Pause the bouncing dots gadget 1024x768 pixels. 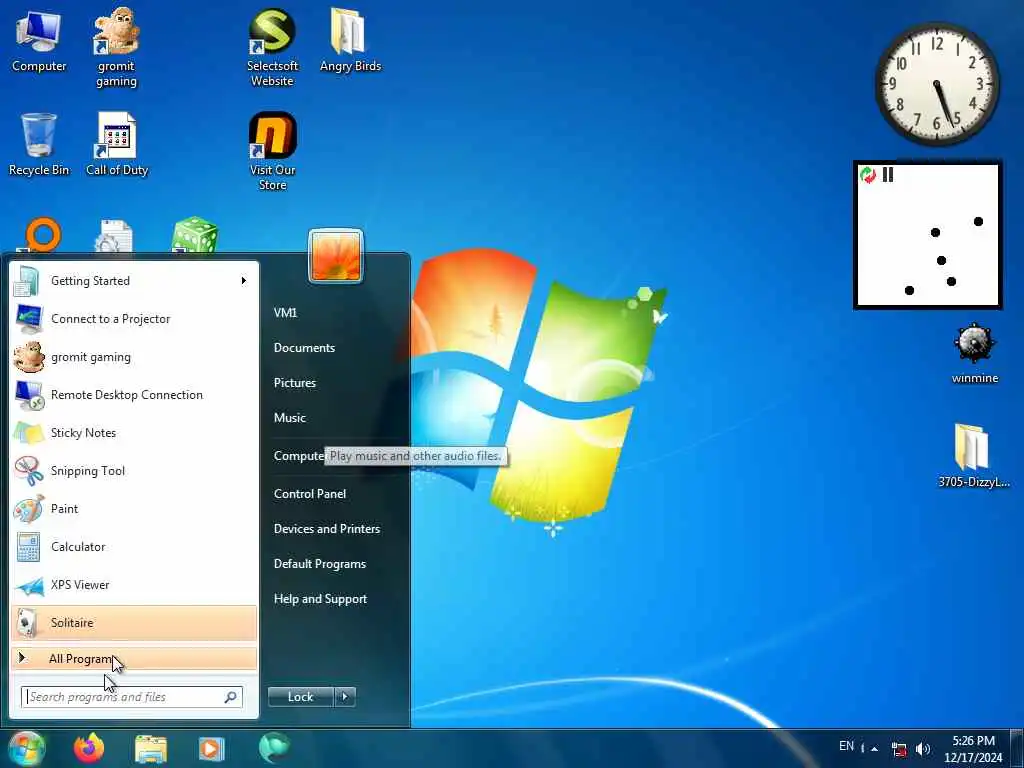tap(888, 174)
